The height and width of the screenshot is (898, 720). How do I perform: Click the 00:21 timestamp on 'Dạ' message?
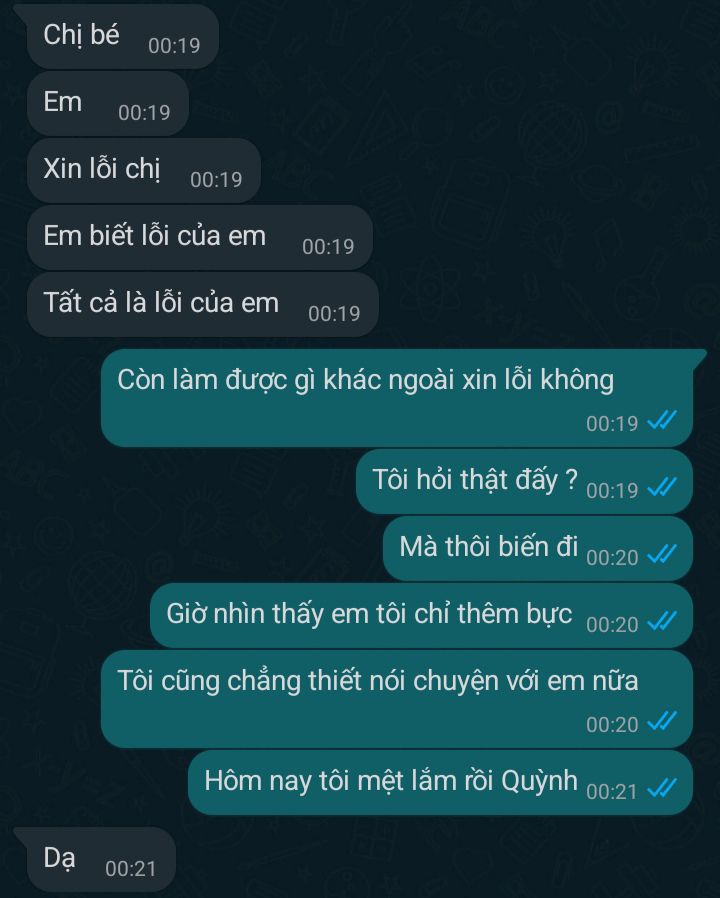click(131, 869)
